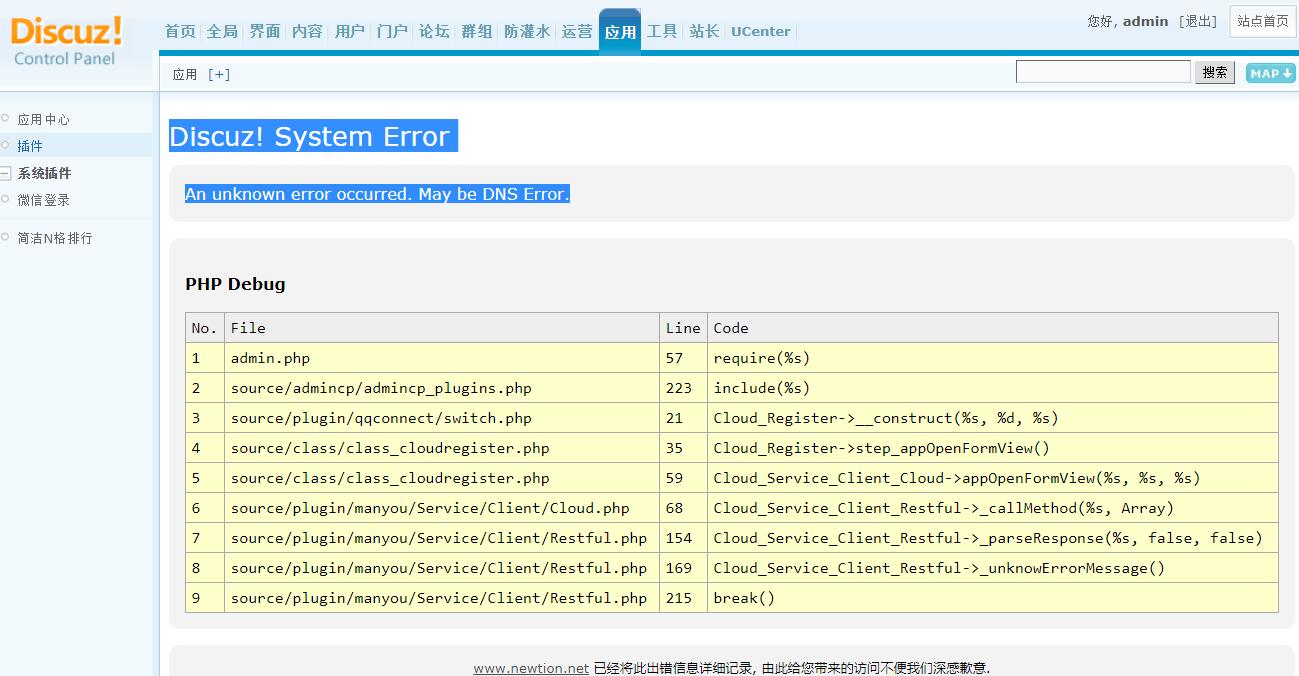
Task: Click the include(%s) code cell
Action: pyautogui.click(x=993, y=388)
